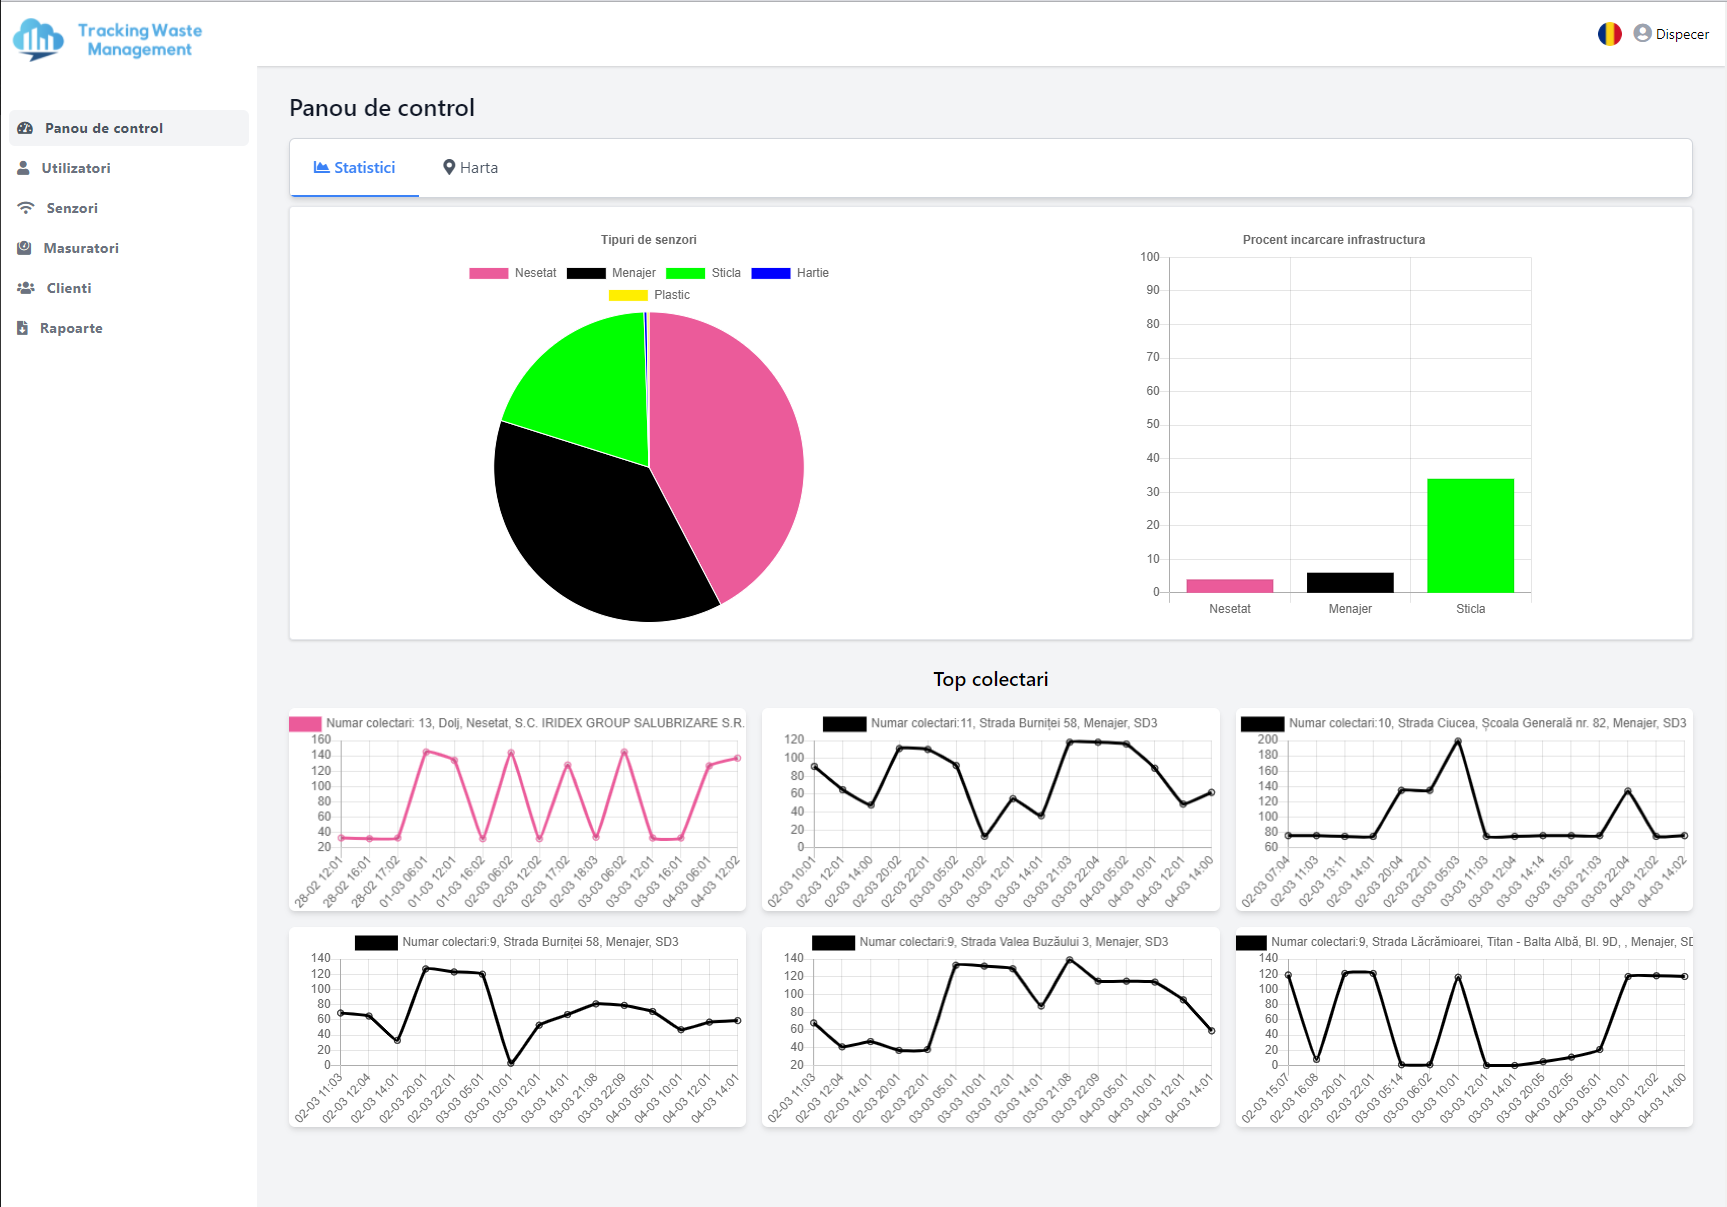Switch to the Harta tab
Viewport: 1727px width, 1207px height.
470,168
